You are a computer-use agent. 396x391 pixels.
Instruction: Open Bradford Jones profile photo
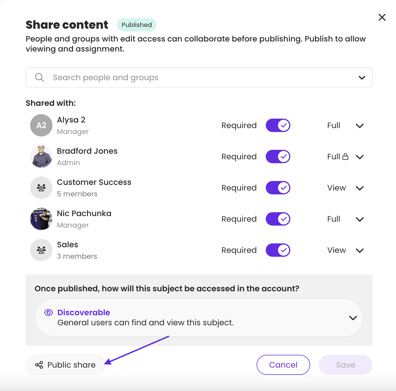coord(41,156)
